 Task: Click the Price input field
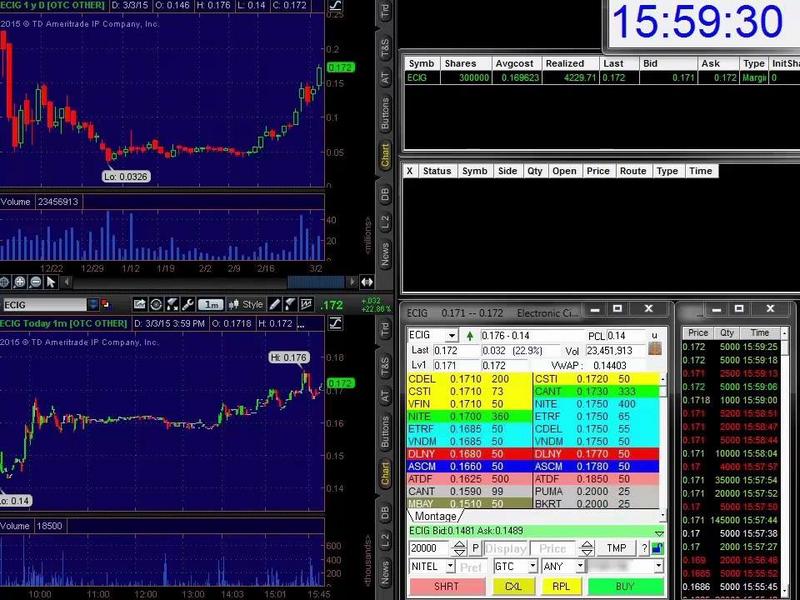pos(553,548)
